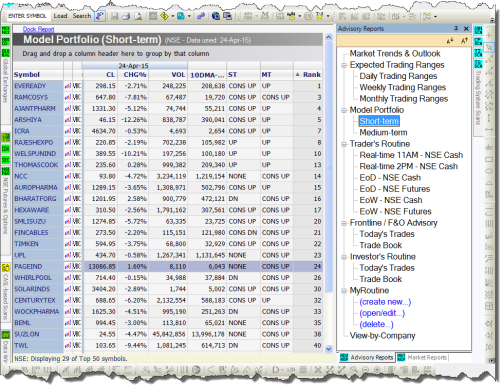Click the highlighted icon right of Search

click(100, 16)
